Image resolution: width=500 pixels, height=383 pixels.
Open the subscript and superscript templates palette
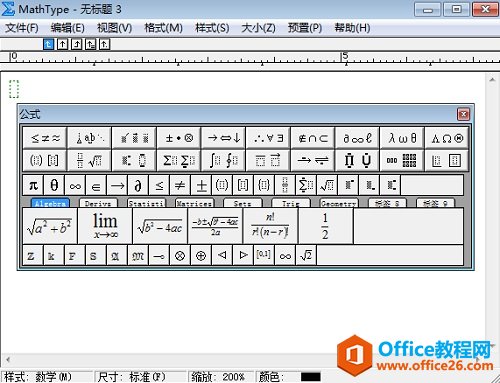click(134, 160)
